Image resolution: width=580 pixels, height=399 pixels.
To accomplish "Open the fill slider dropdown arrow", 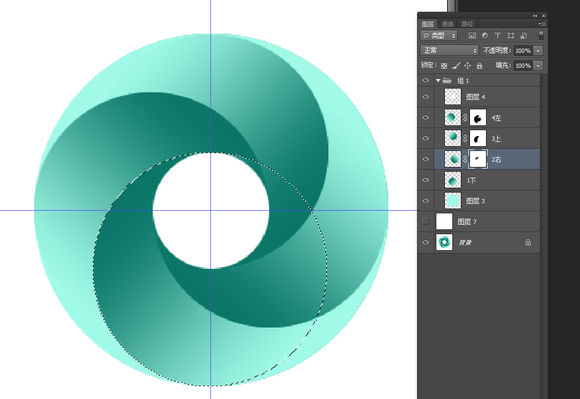I will click(538, 66).
